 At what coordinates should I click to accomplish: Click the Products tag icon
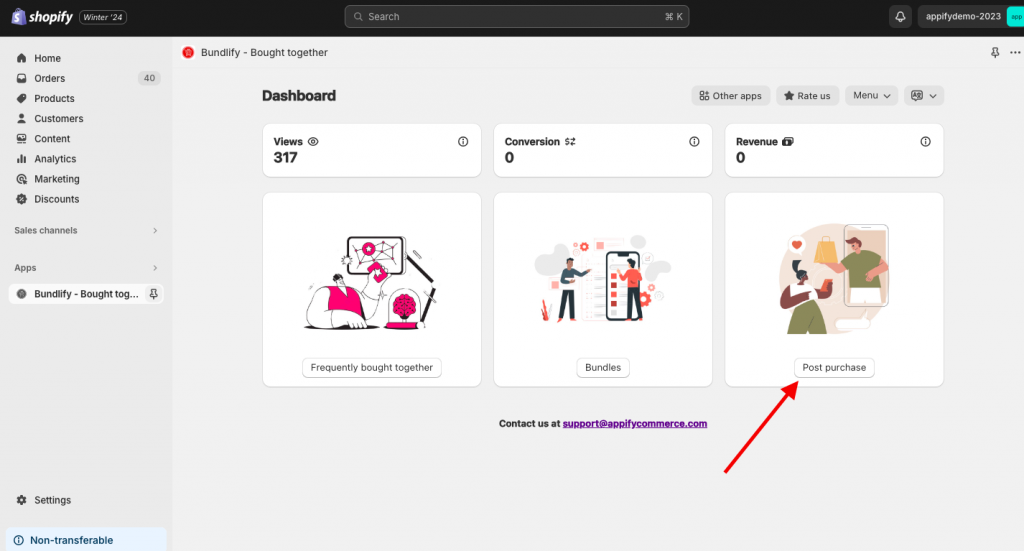22,99
